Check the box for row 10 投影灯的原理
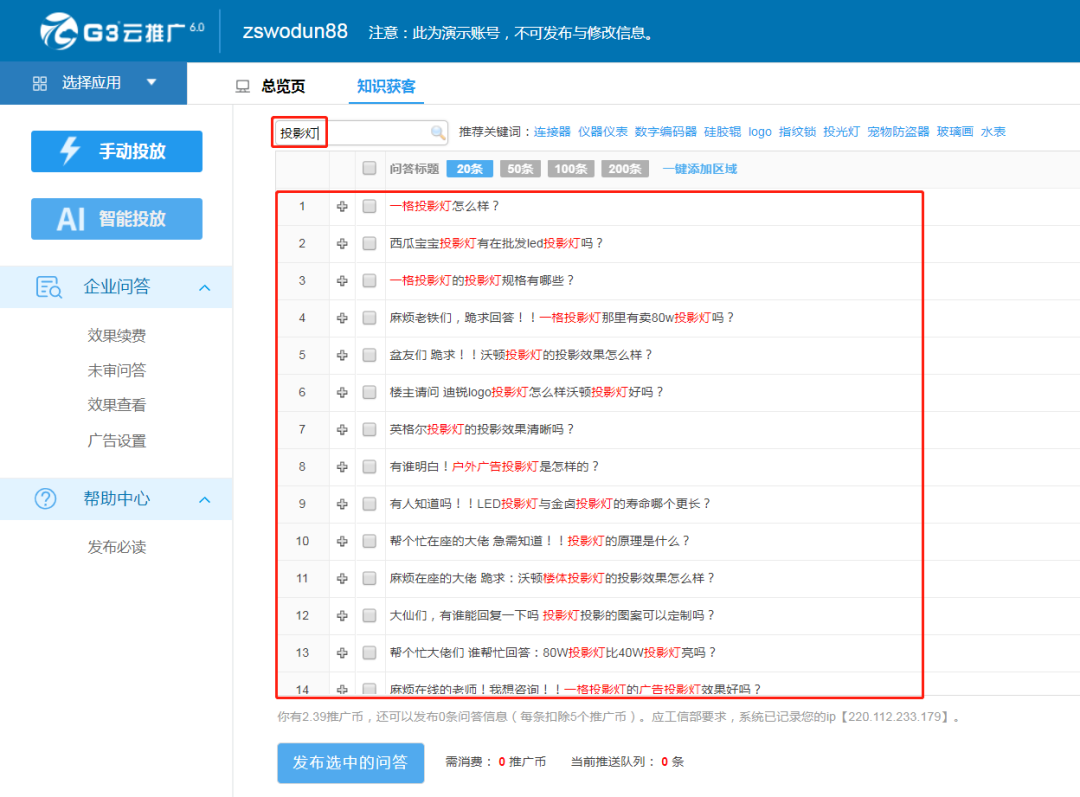 tap(369, 541)
